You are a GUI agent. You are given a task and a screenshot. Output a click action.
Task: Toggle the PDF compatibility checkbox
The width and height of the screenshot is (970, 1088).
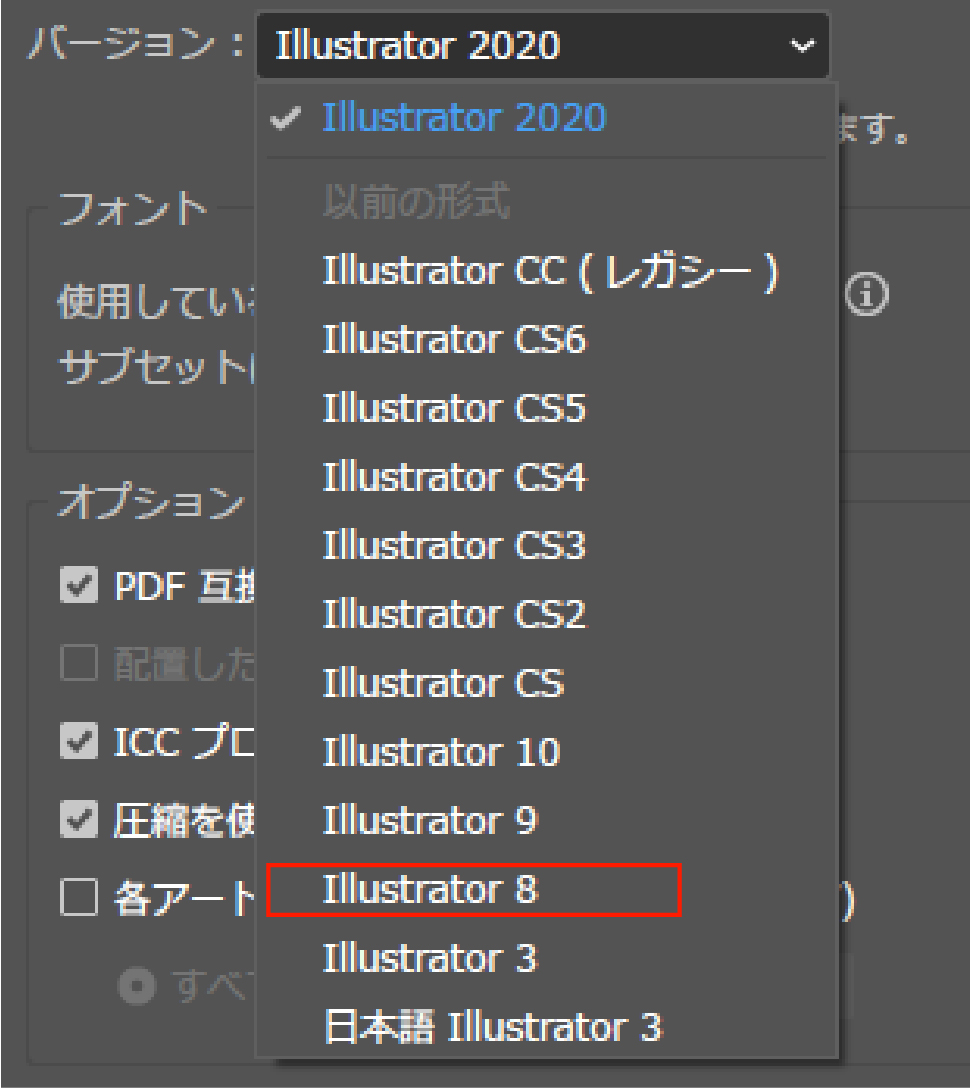click(x=79, y=587)
